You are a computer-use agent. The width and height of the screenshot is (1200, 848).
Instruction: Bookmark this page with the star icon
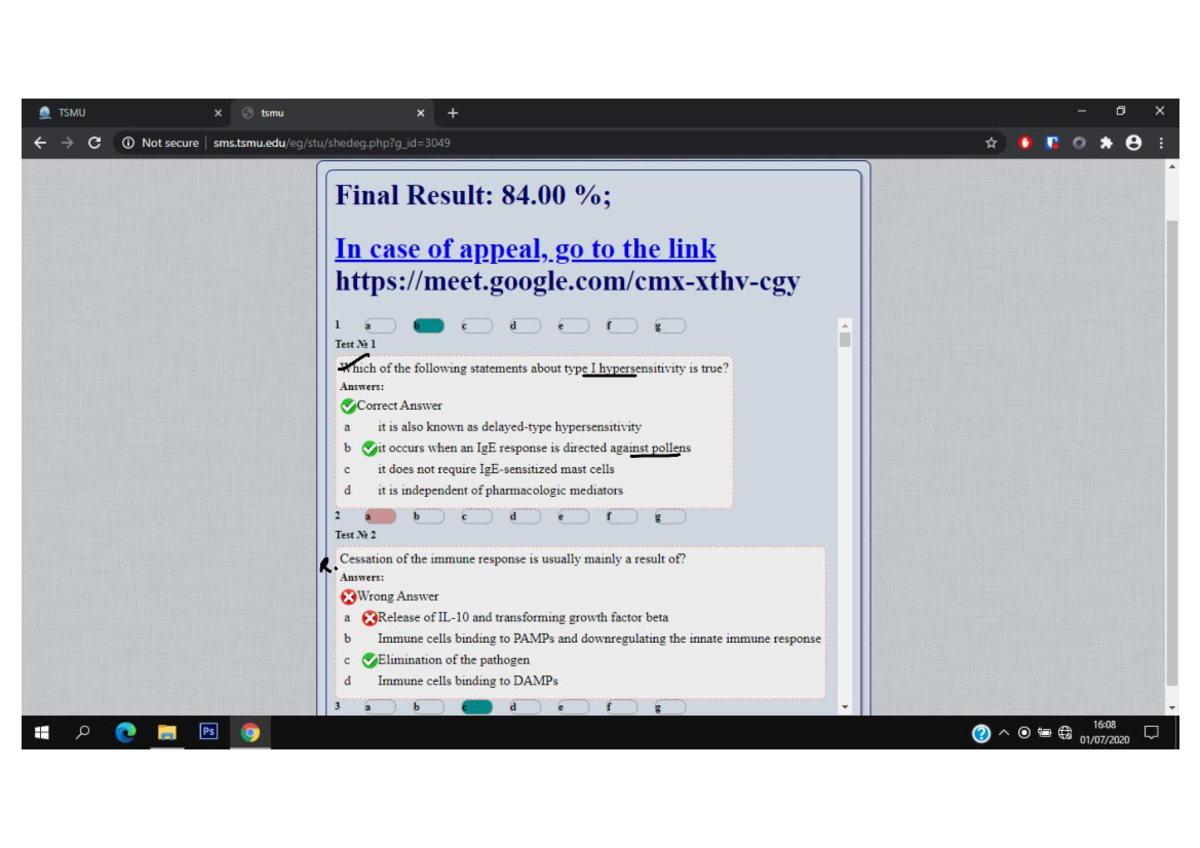[991, 143]
